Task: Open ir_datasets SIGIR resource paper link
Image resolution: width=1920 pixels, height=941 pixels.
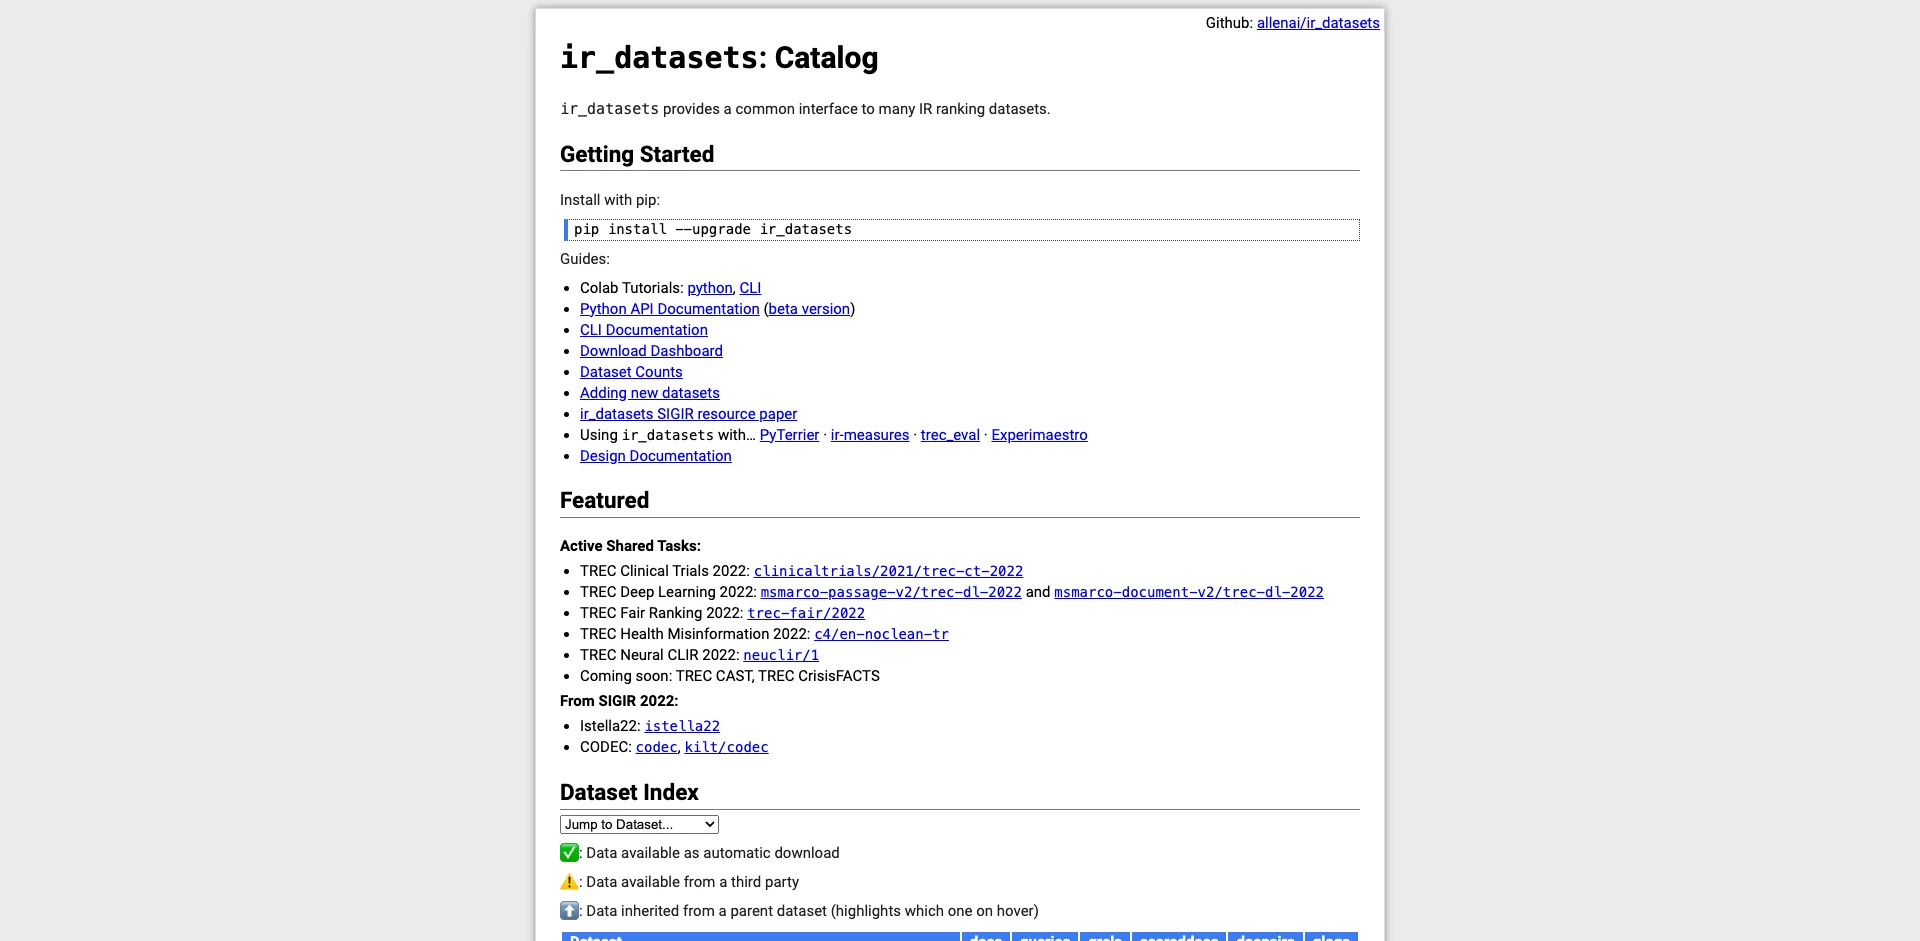Action: (x=689, y=414)
